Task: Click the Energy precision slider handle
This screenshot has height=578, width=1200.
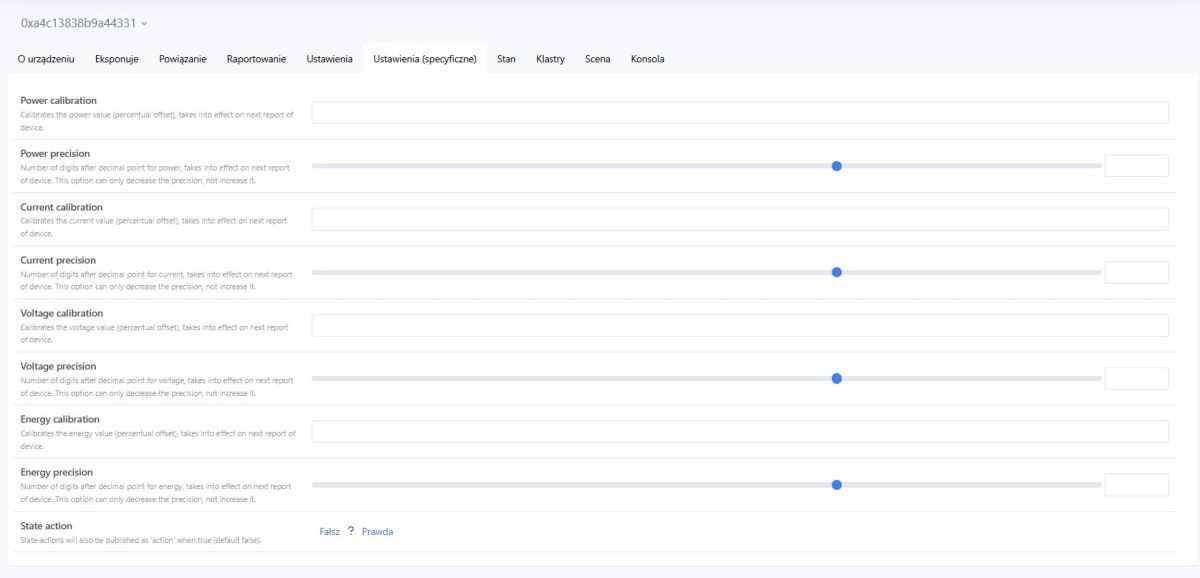Action: pos(837,484)
